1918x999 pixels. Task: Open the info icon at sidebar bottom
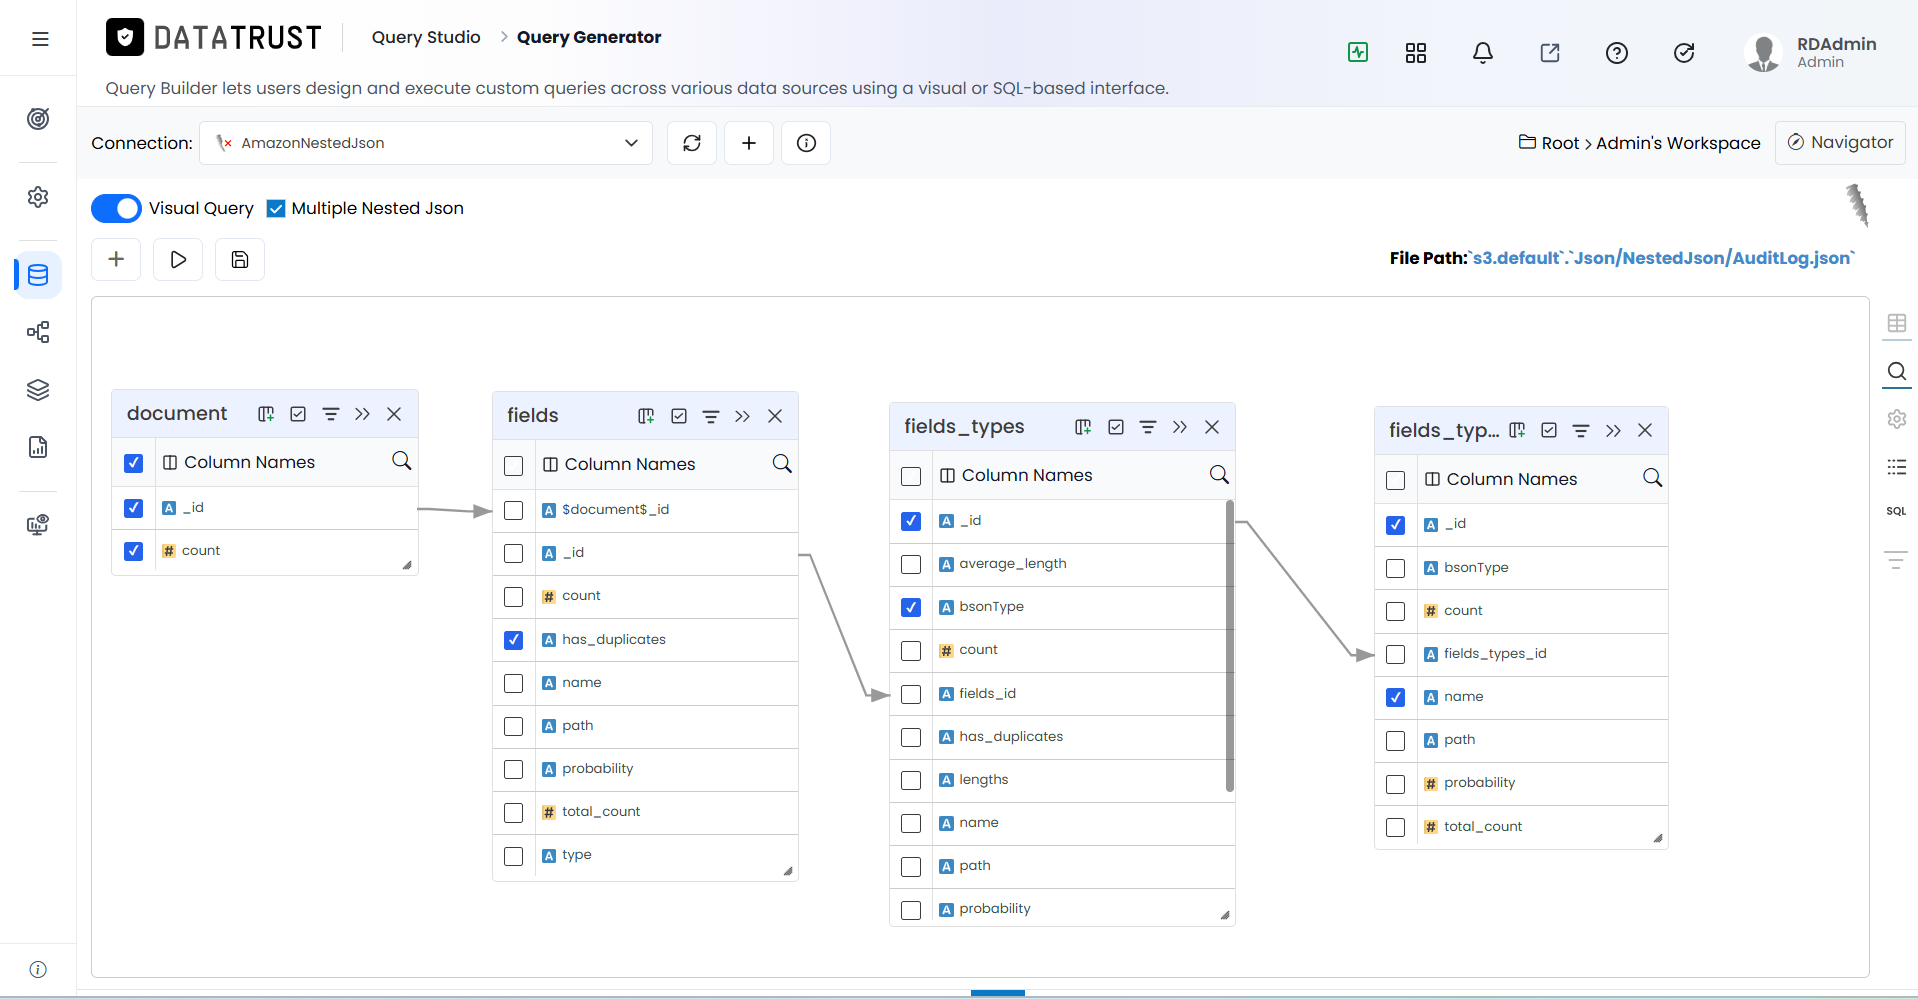(x=38, y=969)
